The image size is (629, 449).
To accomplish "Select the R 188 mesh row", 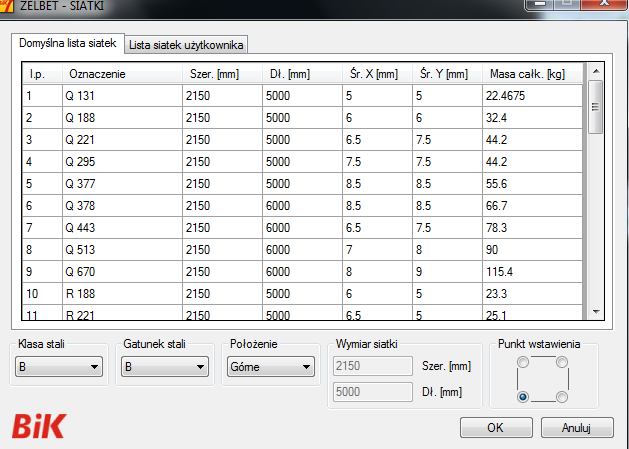I will pos(303,294).
